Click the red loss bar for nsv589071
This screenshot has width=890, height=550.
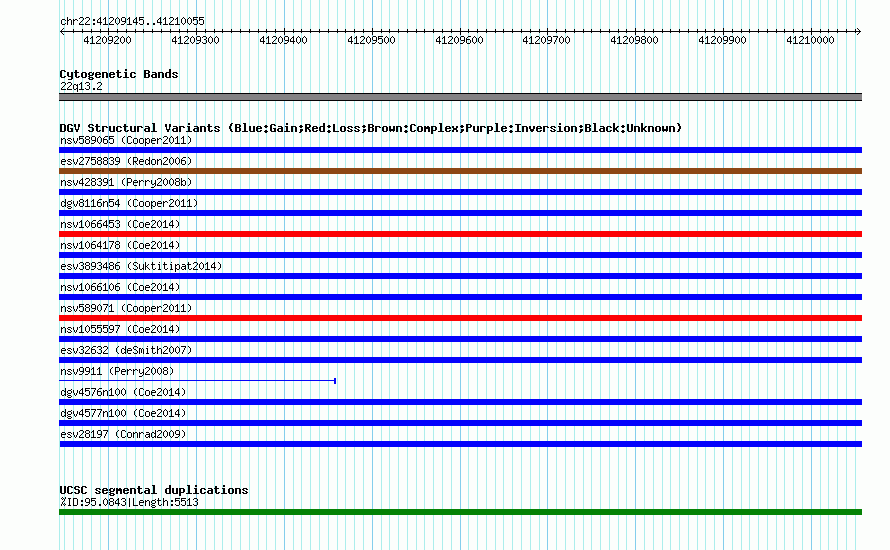pyautogui.click(x=460, y=318)
